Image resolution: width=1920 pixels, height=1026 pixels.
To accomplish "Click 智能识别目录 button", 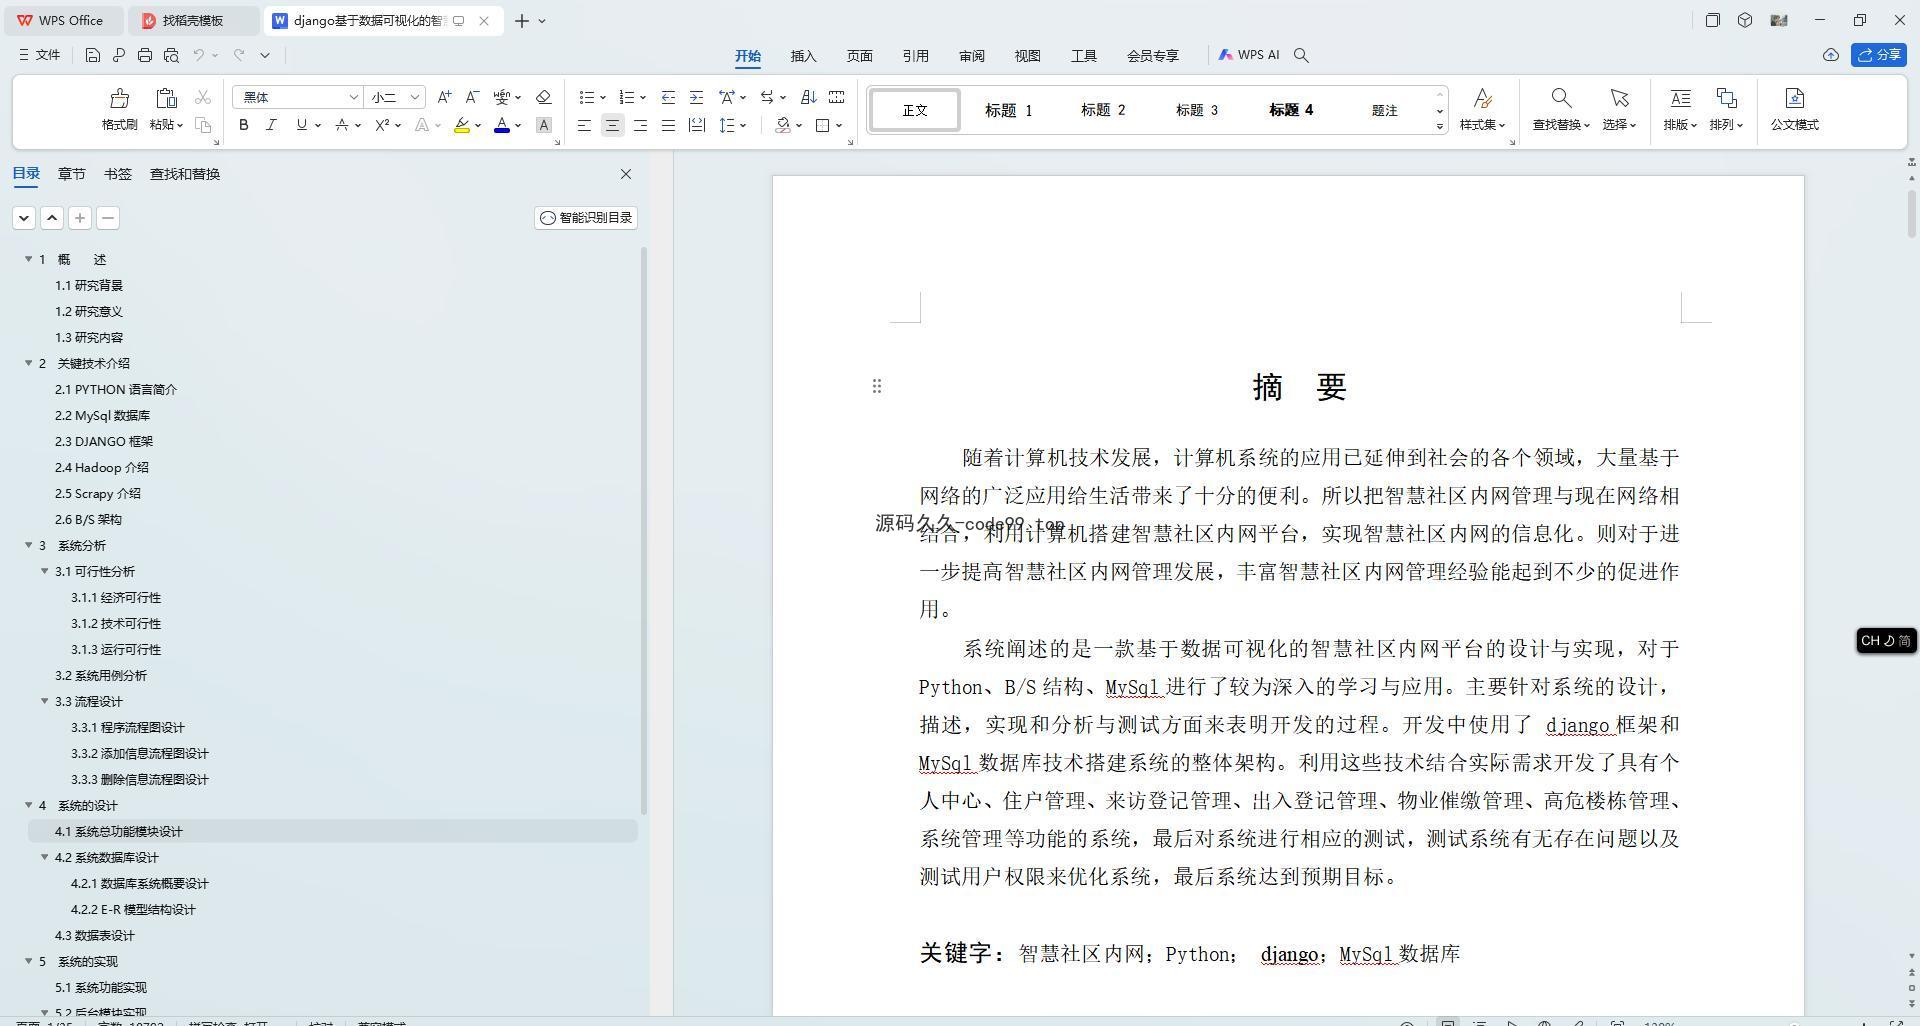I will [586, 218].
